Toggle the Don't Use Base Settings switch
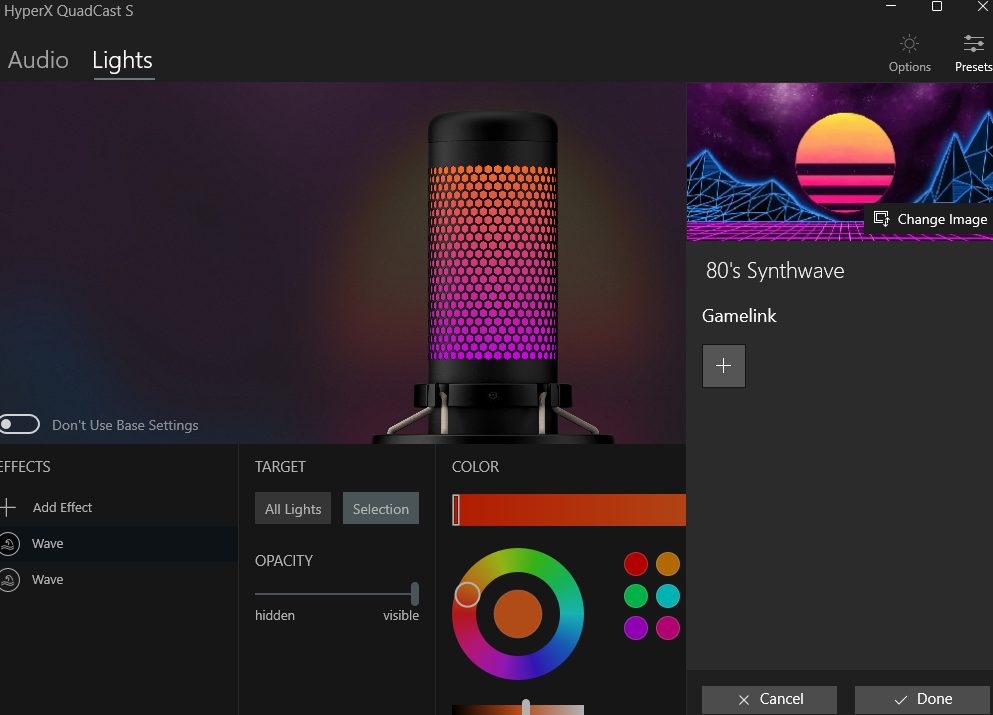 tap(20, 424)
